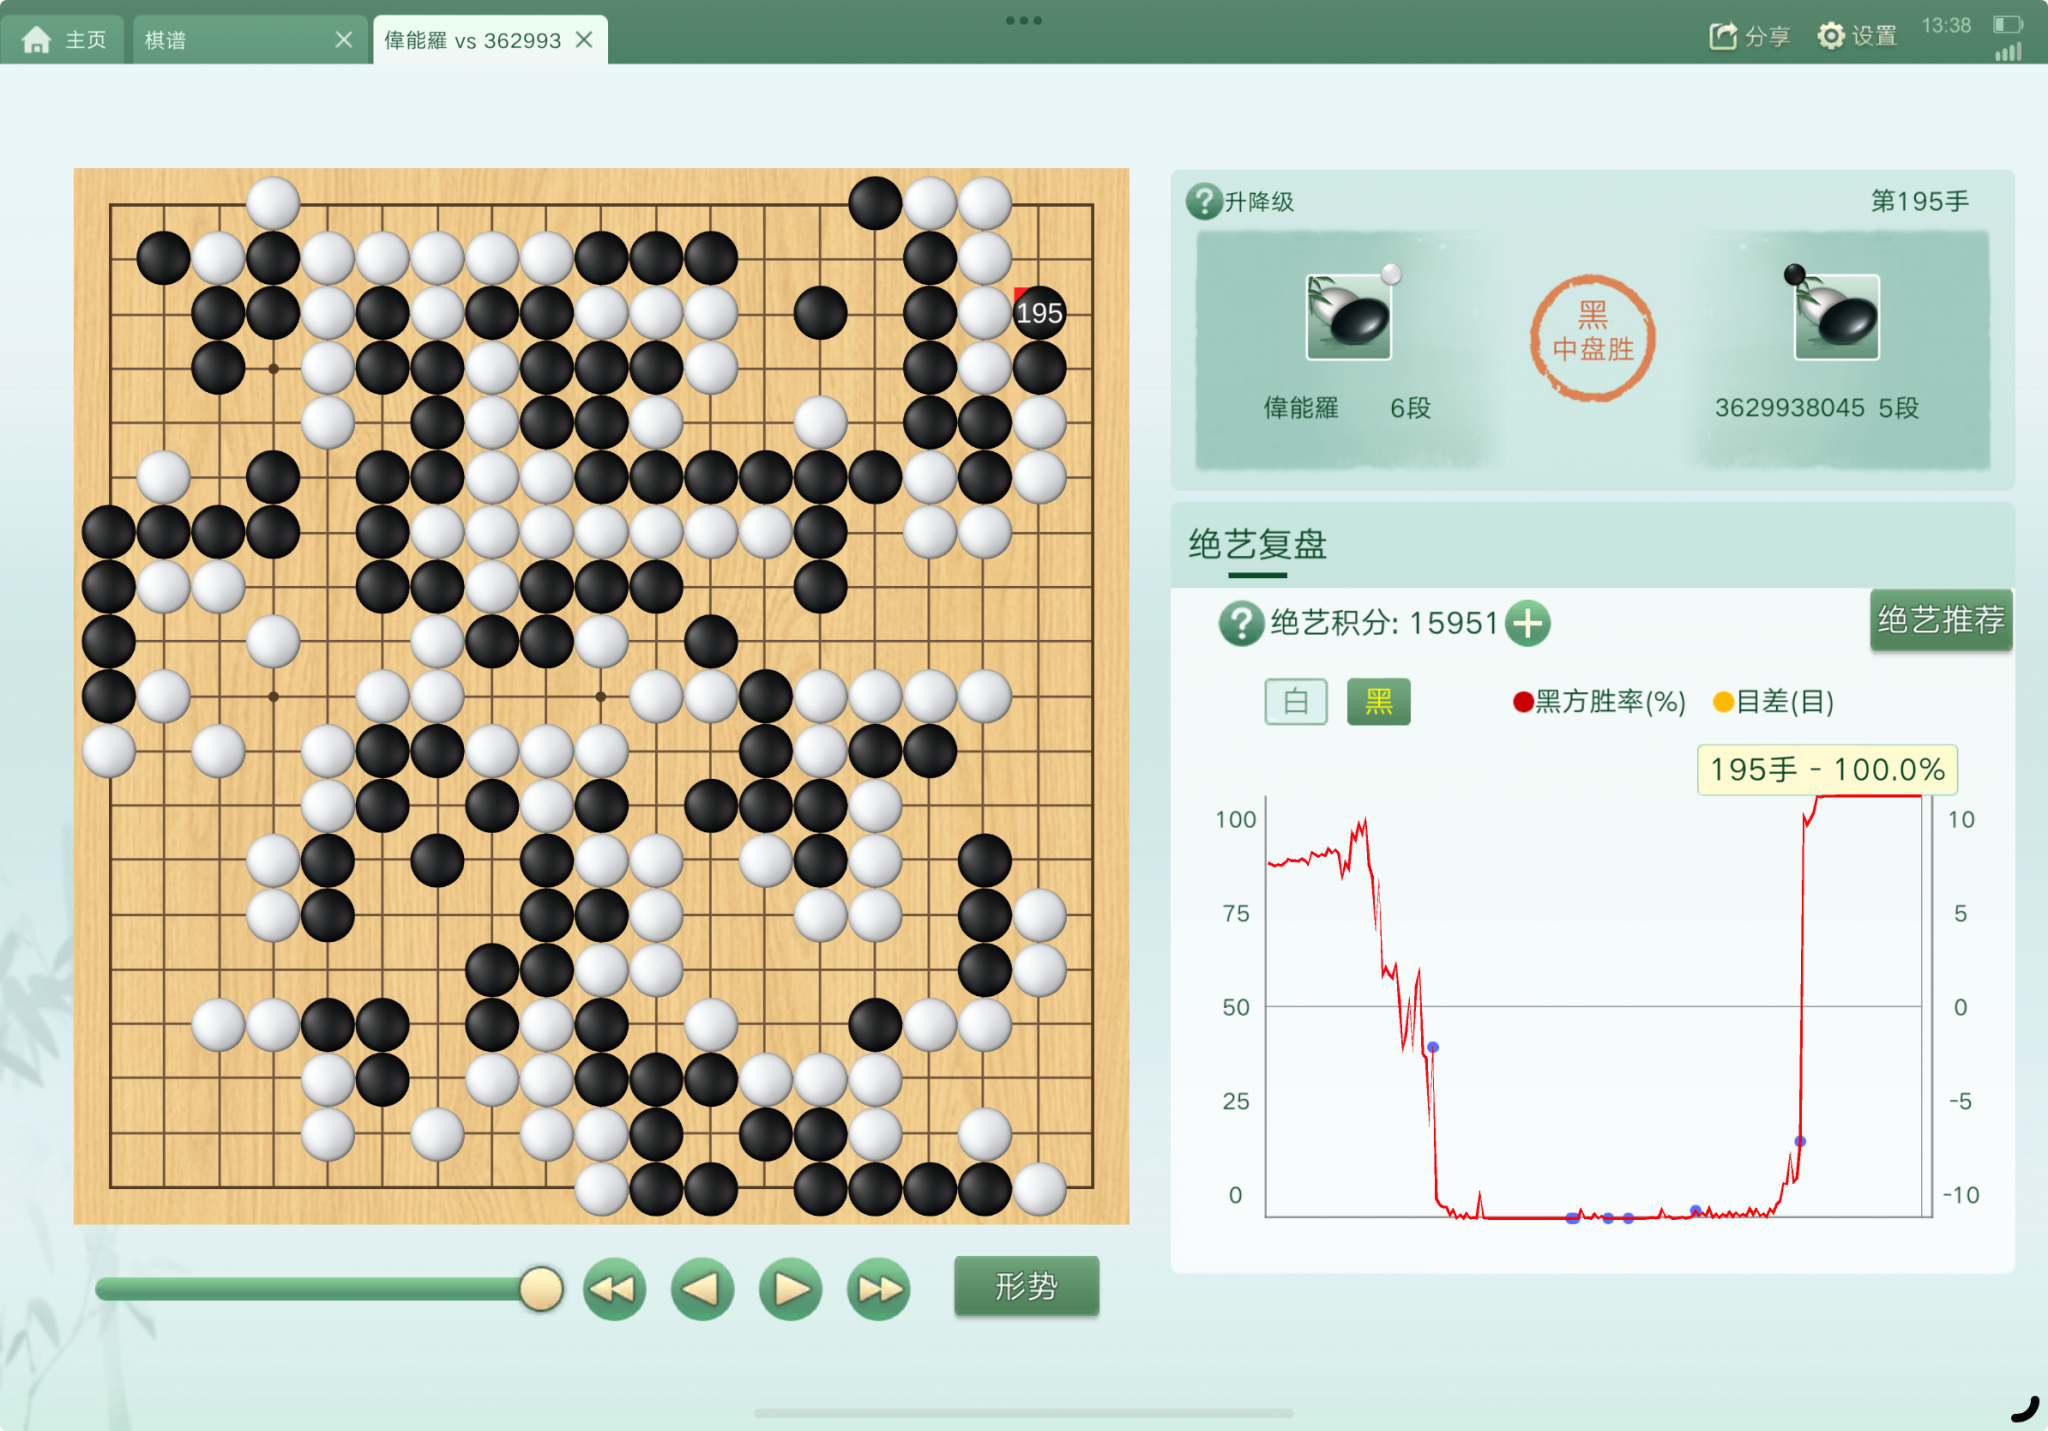Click the 绝艺积分 question mark icon
This screenshot has height=1431, width=2048.
click(1241, 623)
